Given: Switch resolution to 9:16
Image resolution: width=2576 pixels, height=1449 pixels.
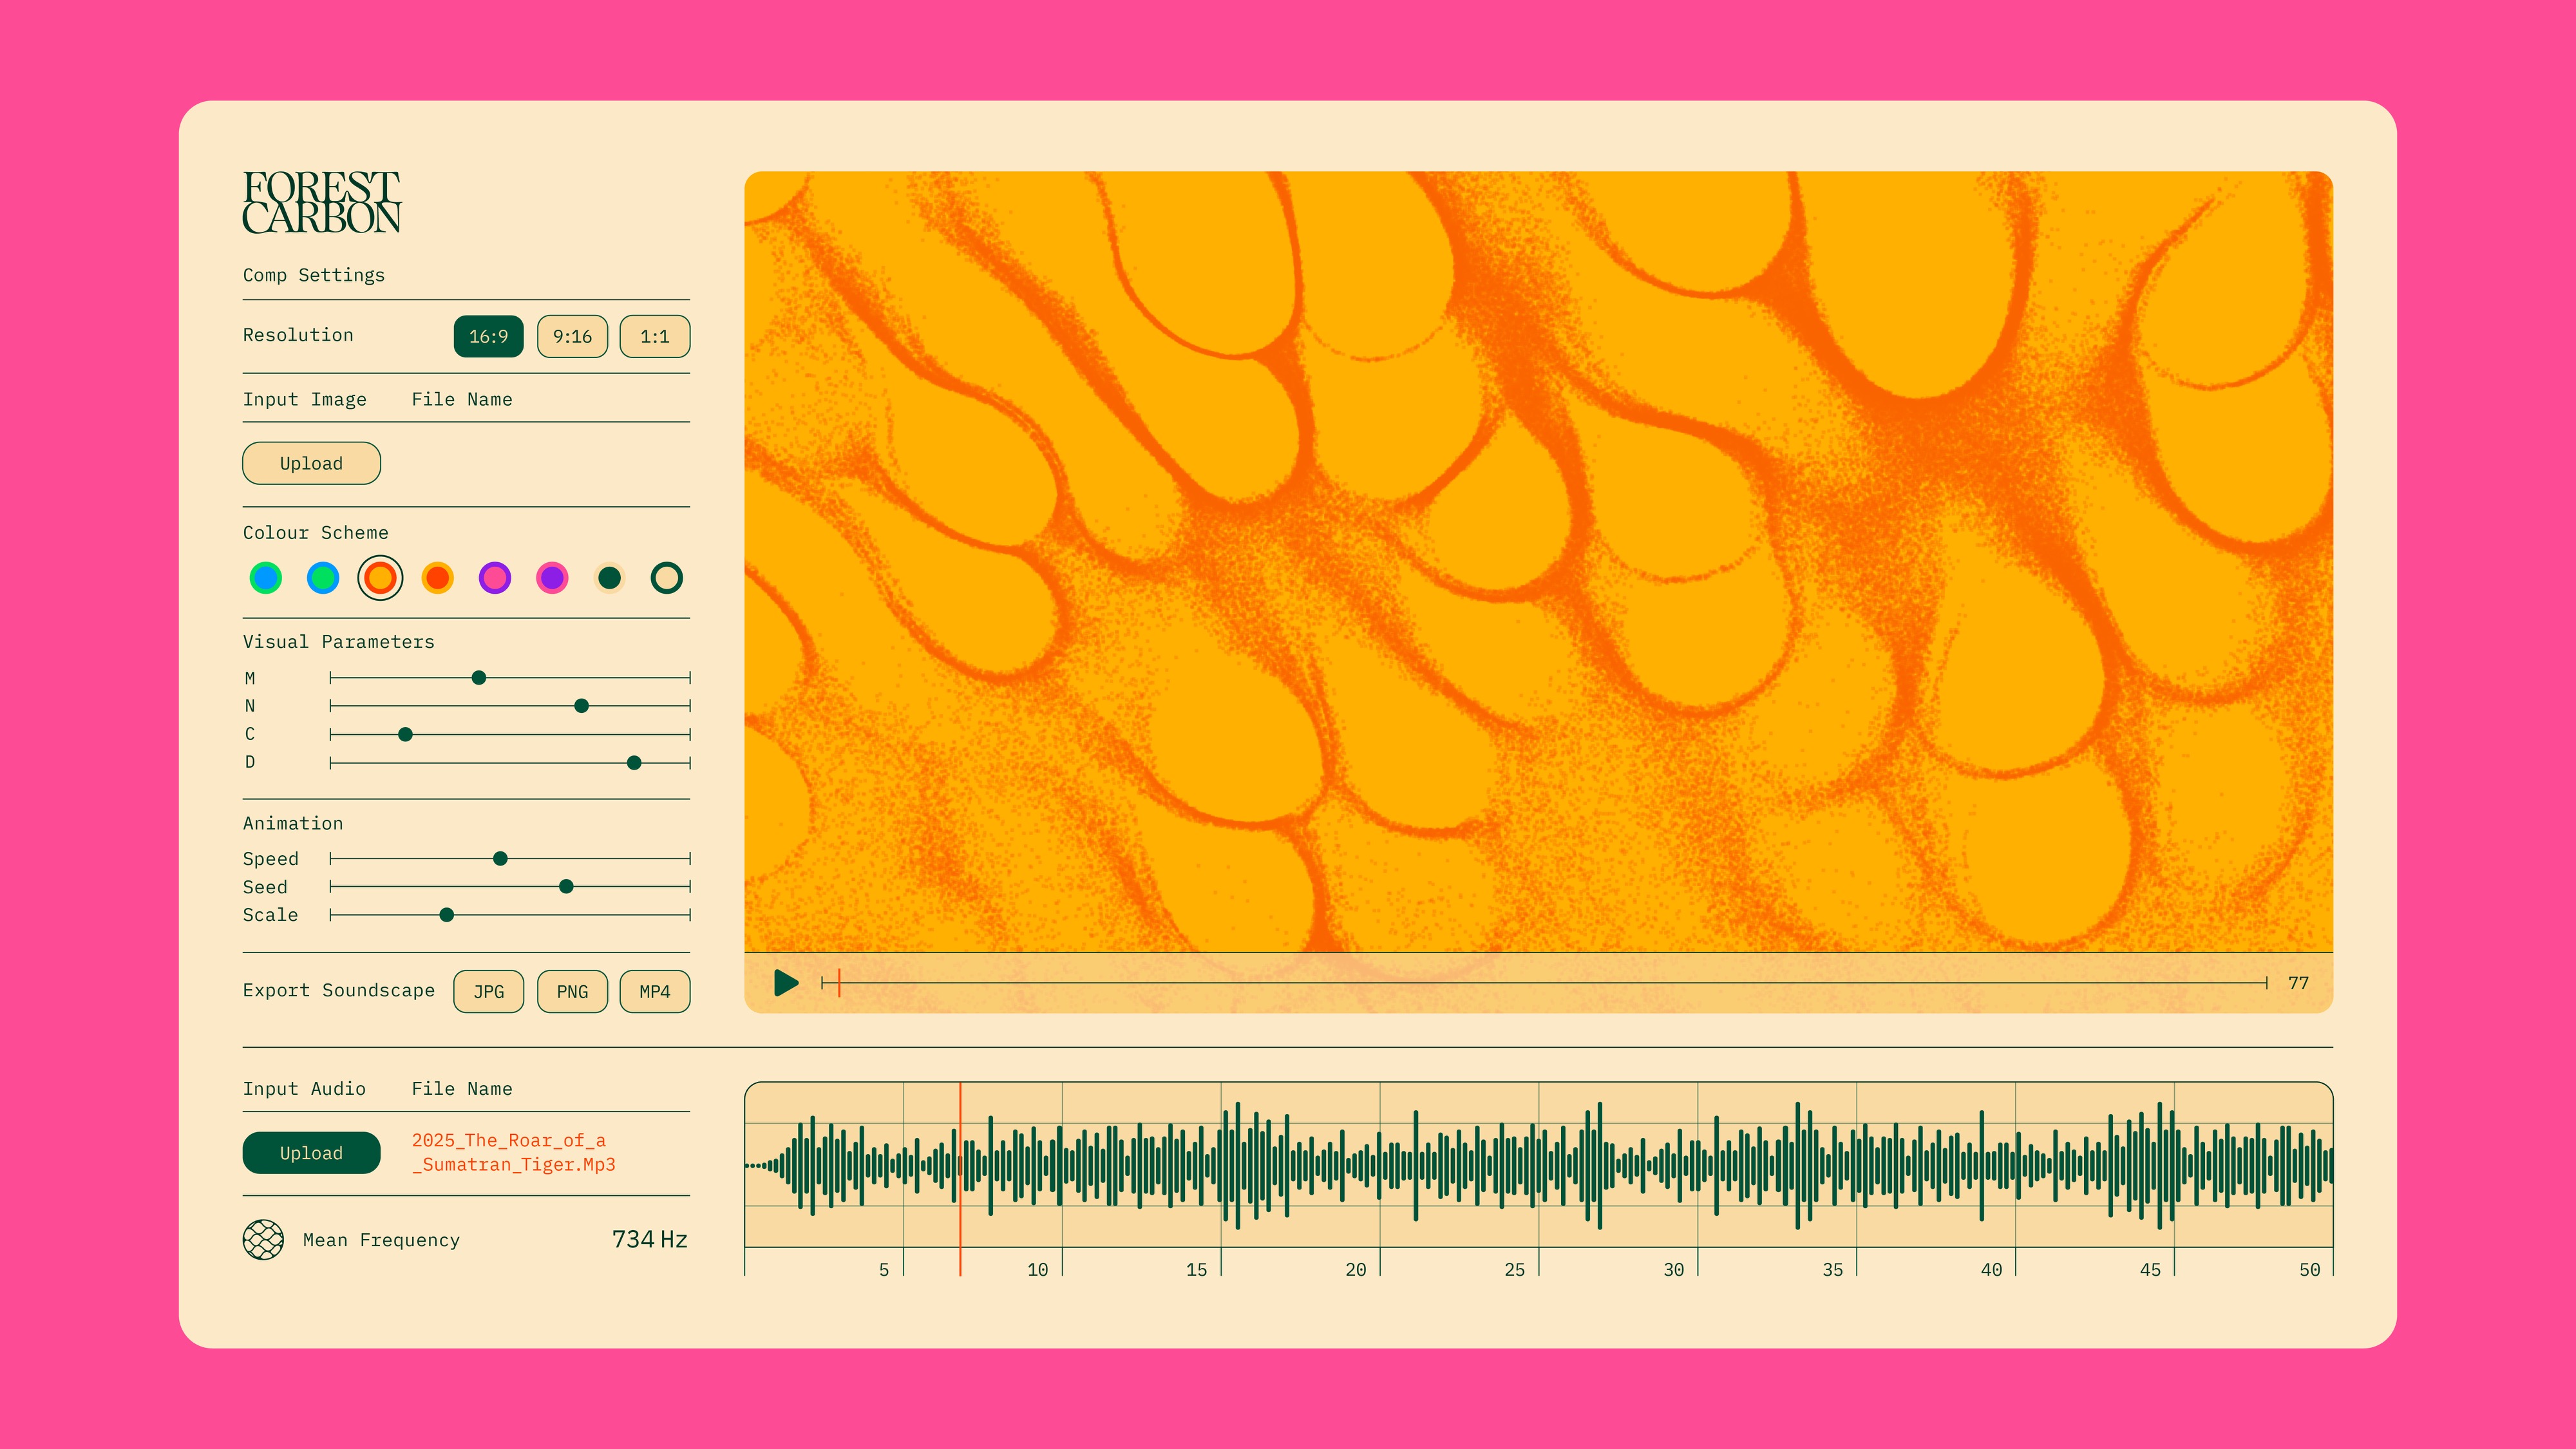Looking at the screenshot, I should click(x=572, y=337).
